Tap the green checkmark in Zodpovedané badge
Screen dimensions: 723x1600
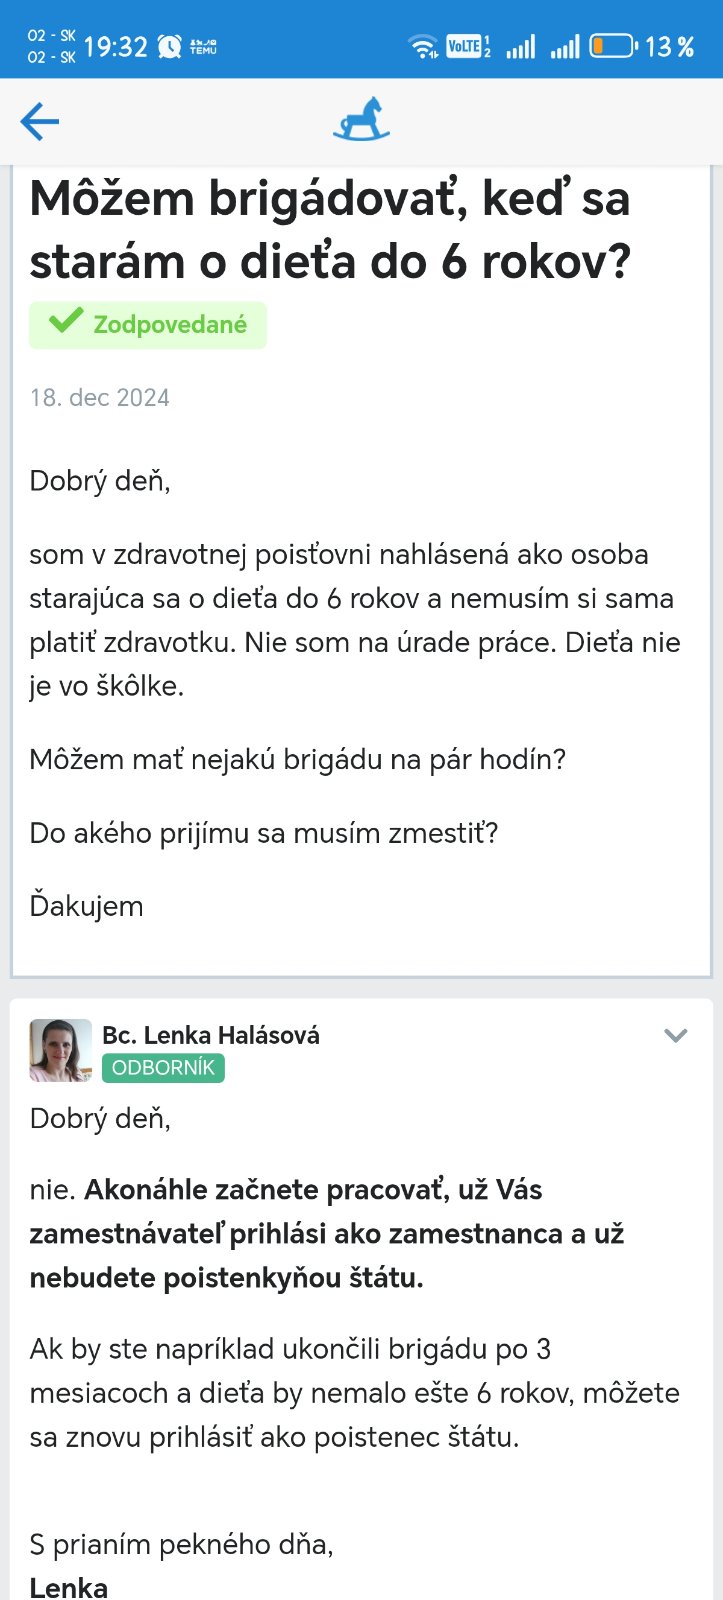pos(66,322)
